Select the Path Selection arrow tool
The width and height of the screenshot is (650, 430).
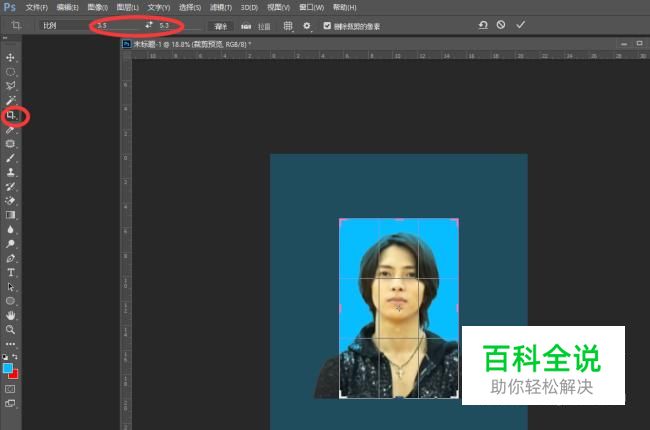coord(10,287)
